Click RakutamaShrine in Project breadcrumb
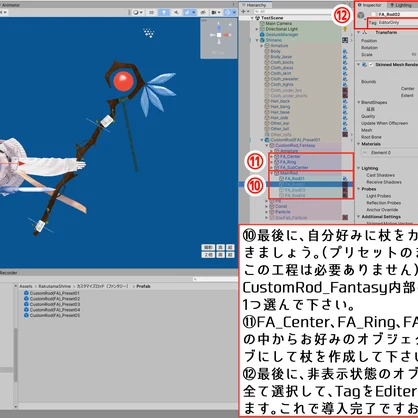 click(55, 286)
